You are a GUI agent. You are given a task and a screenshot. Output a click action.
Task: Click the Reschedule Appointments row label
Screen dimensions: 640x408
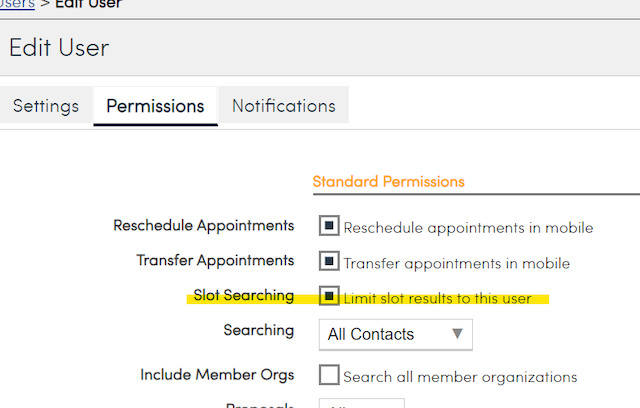(x=204, y=226)
